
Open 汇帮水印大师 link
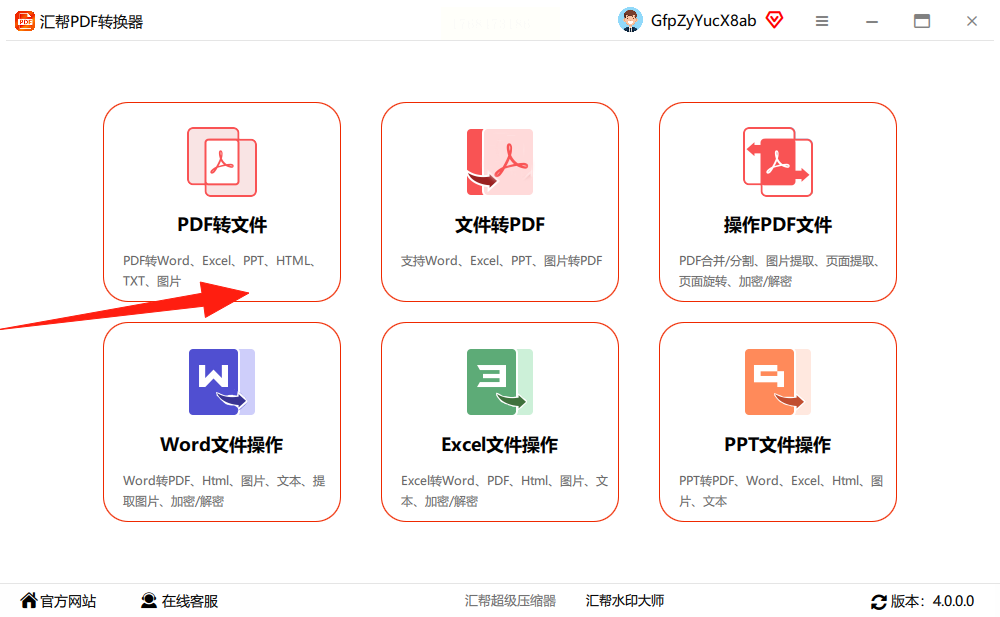(x=625, y=600)
